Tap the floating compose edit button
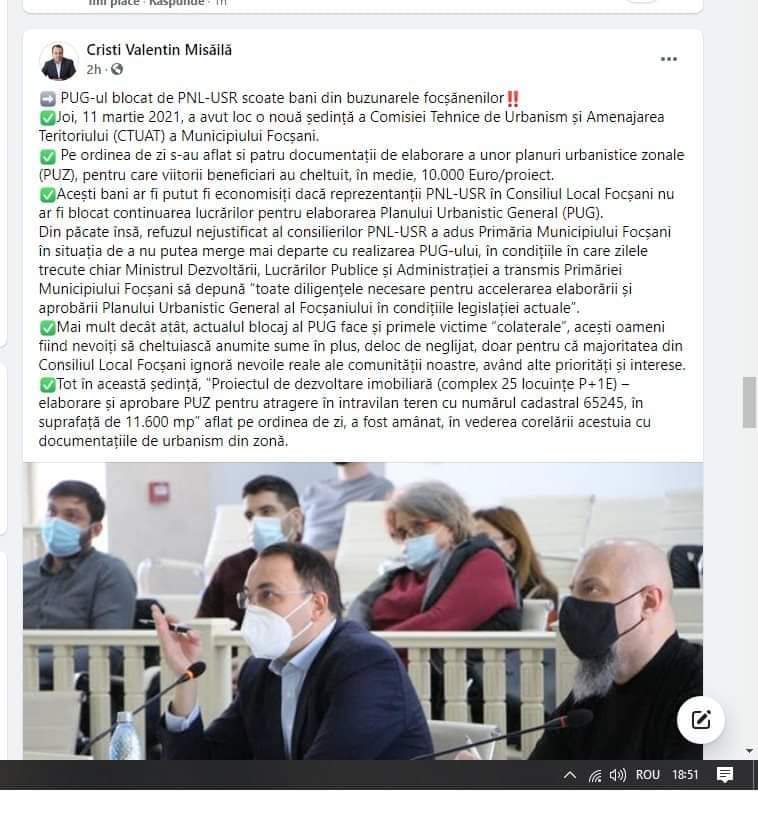 (701, 720)
